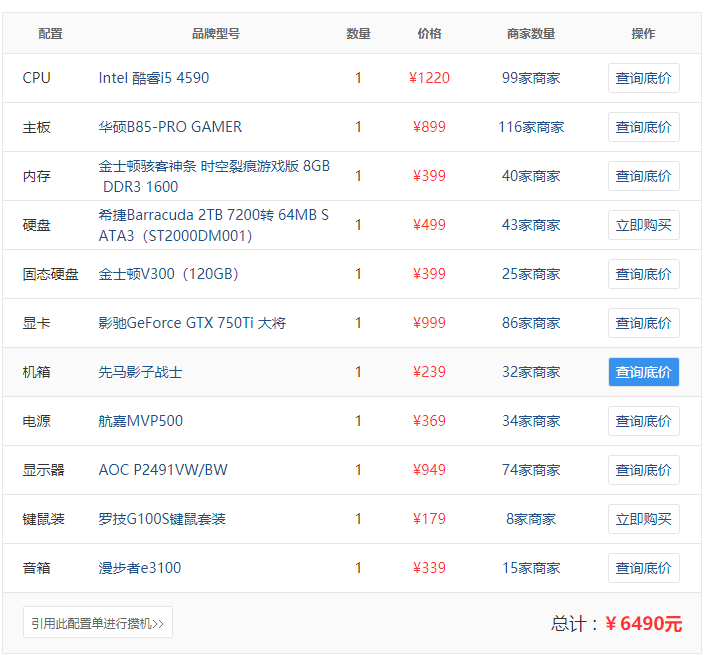The image size is (709, 664).
Task: Click 立即购买 for 罗技G100S键鼠套装
Action: click(643, 519)
